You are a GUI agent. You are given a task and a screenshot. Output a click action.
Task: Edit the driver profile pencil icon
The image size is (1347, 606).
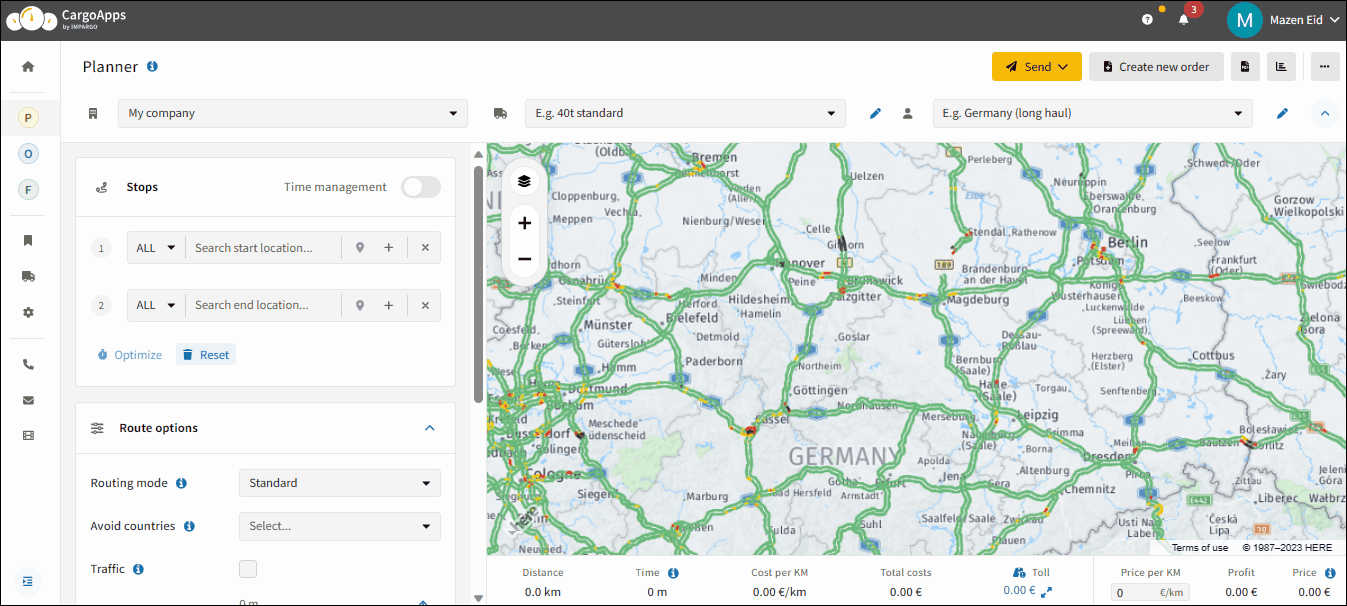[x=1282, y=113]
